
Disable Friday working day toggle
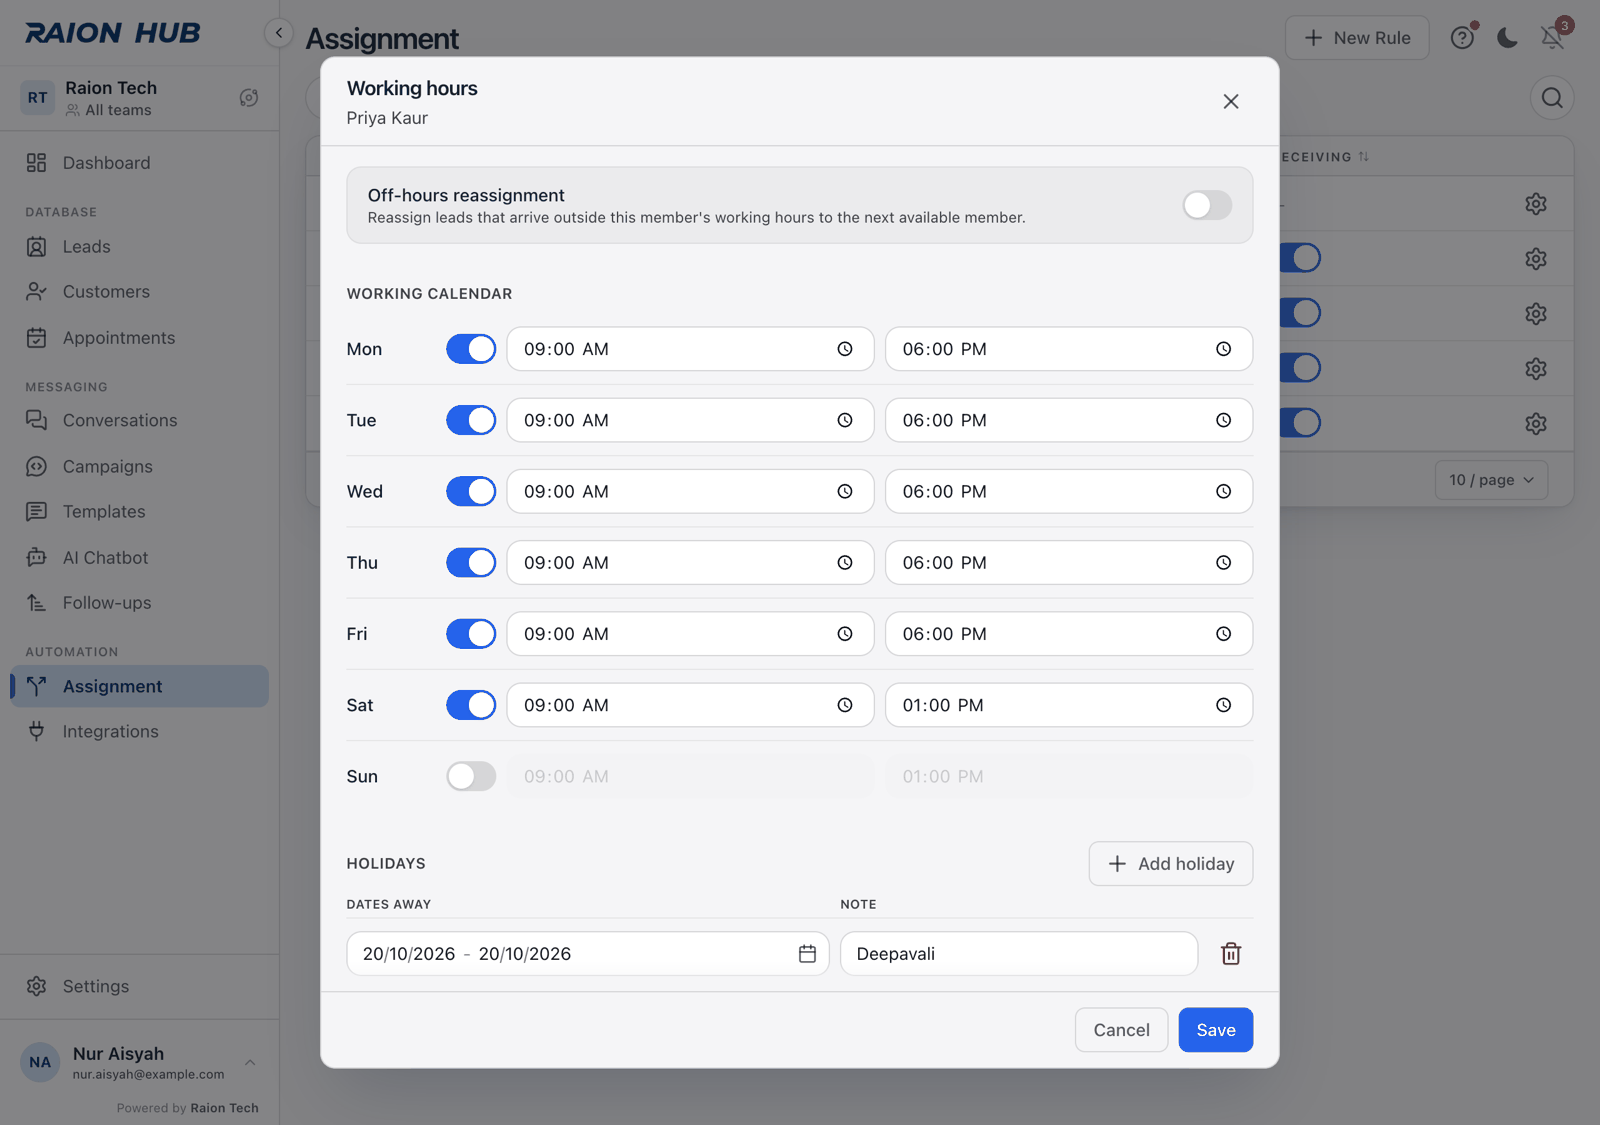(471, 634)
